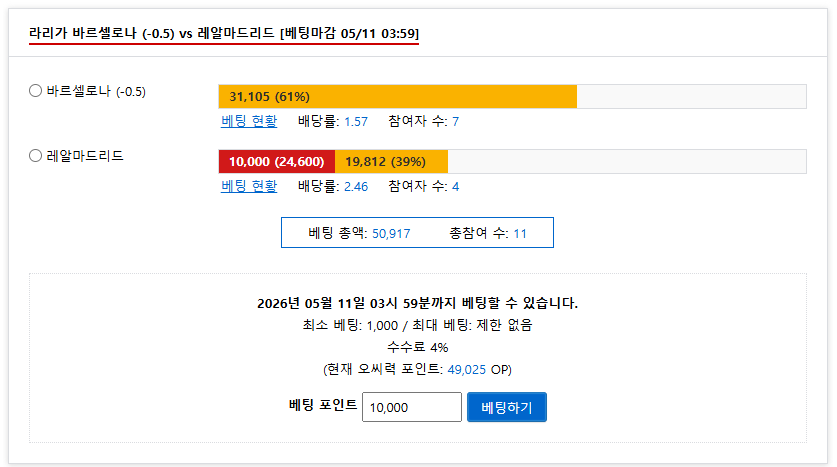Click the 바르셀로나 (-0.5) option label
Viewport: 837px width, 467px height.
point(96,91)
